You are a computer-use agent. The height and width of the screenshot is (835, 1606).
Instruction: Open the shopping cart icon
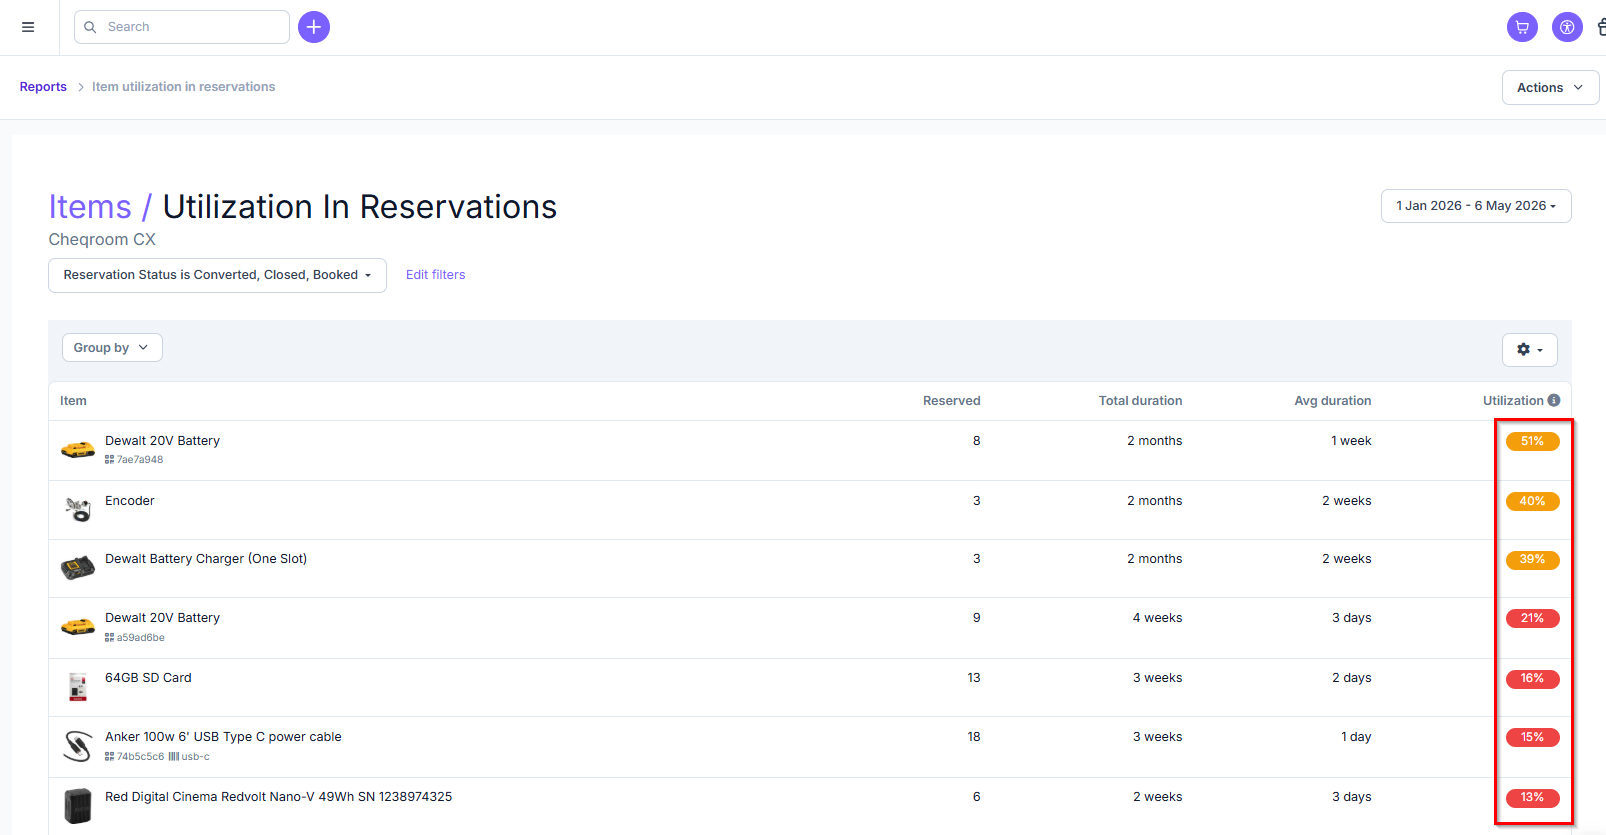[1522, 27]
